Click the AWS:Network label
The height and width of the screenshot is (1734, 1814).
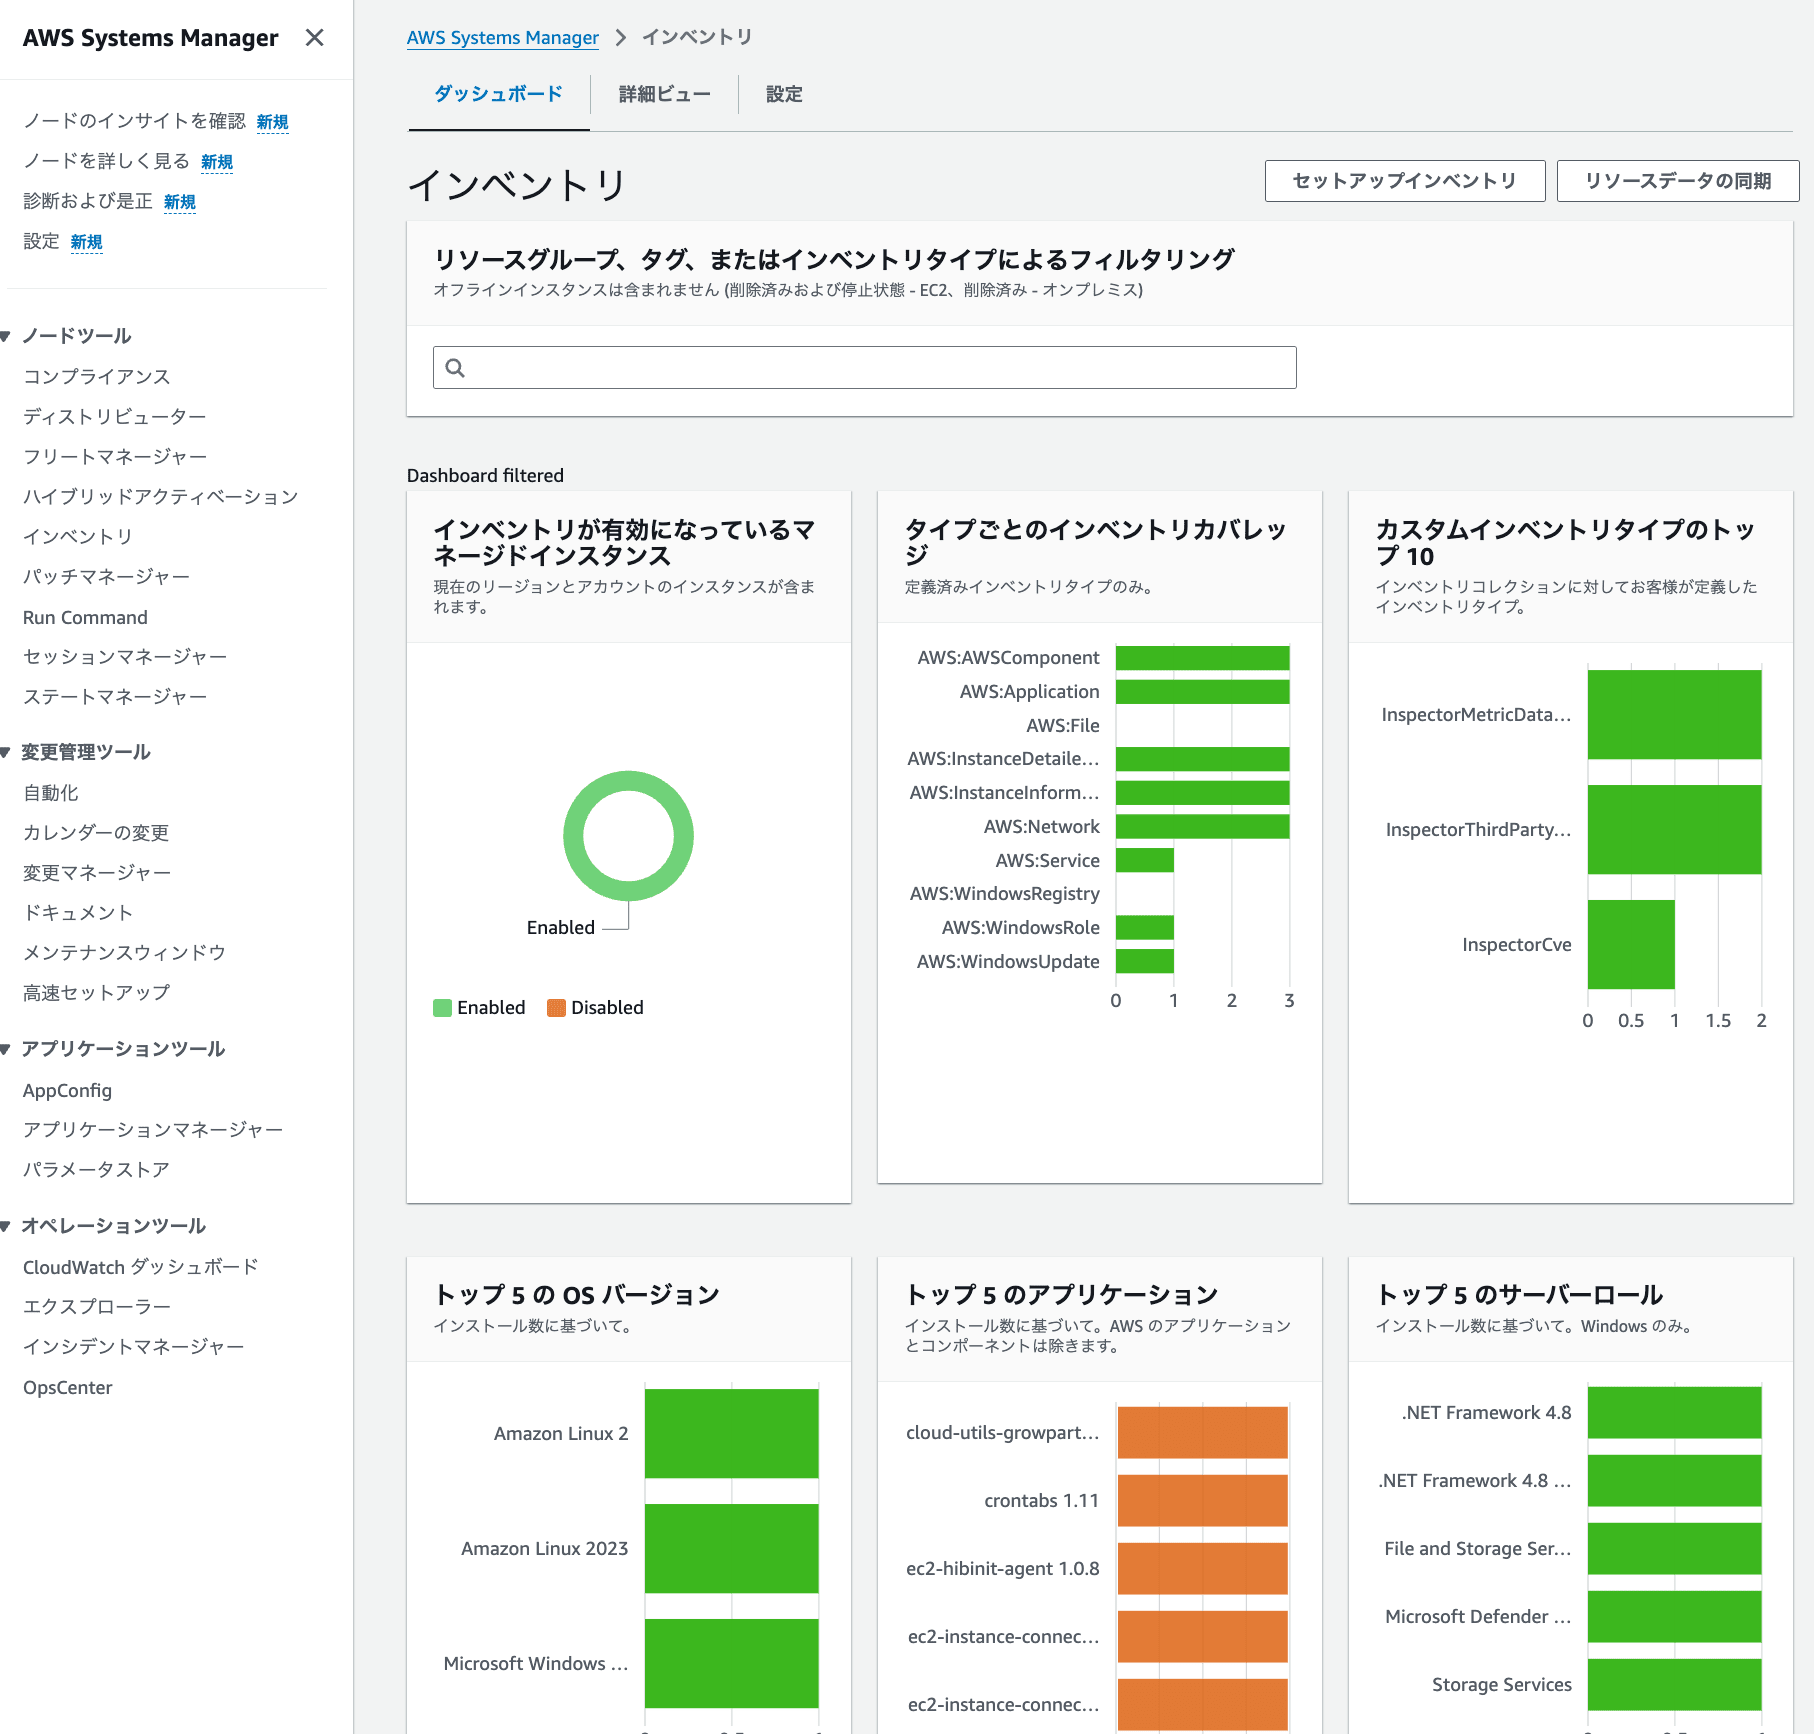tap(1041, 826)
